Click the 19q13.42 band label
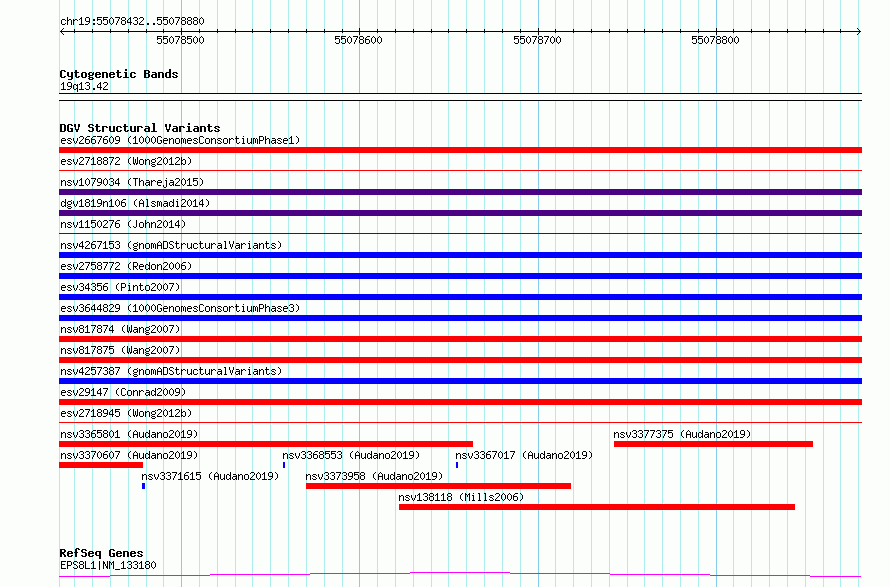Image resolution: width=890 pixels, height=587 pixels. (84, 86)
